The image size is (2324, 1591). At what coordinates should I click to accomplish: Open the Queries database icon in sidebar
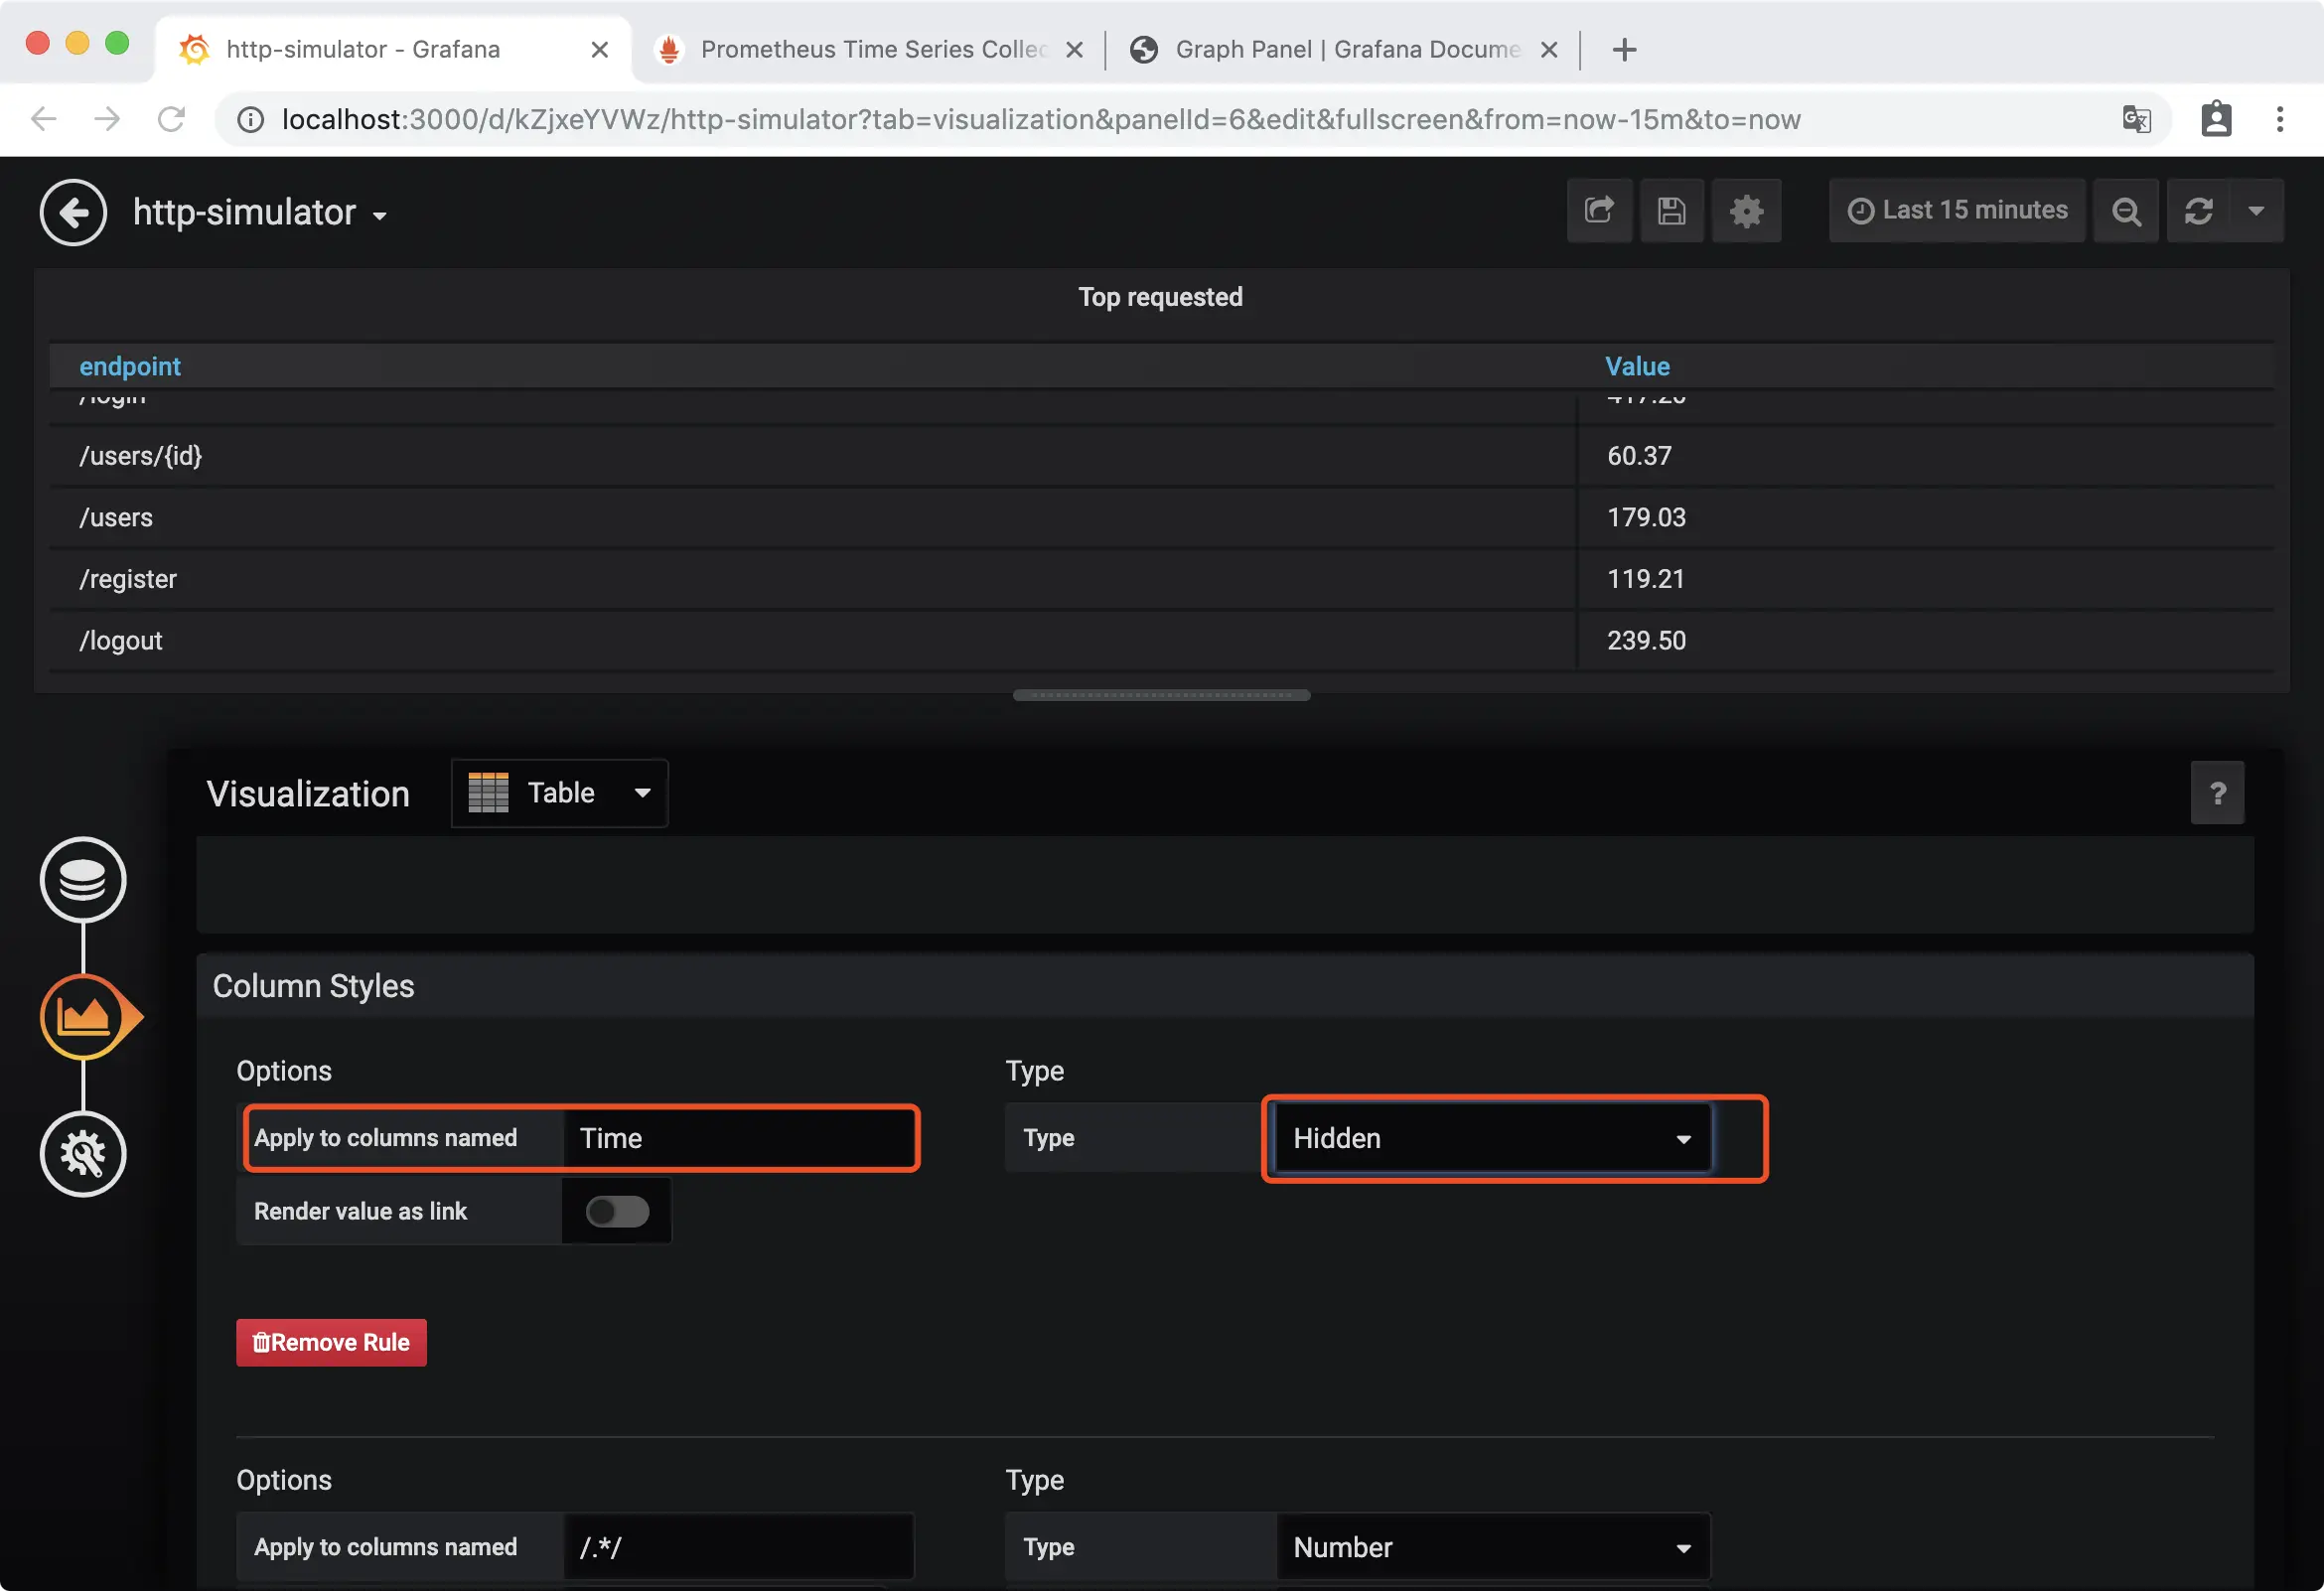83,879
